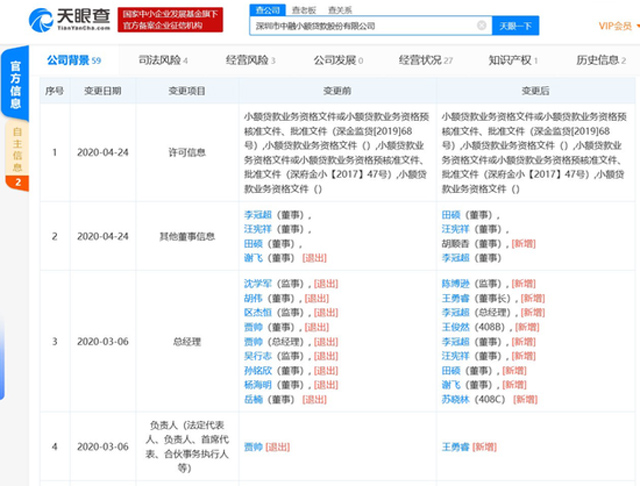Open the 历史信息 tab

coord(601,60)
